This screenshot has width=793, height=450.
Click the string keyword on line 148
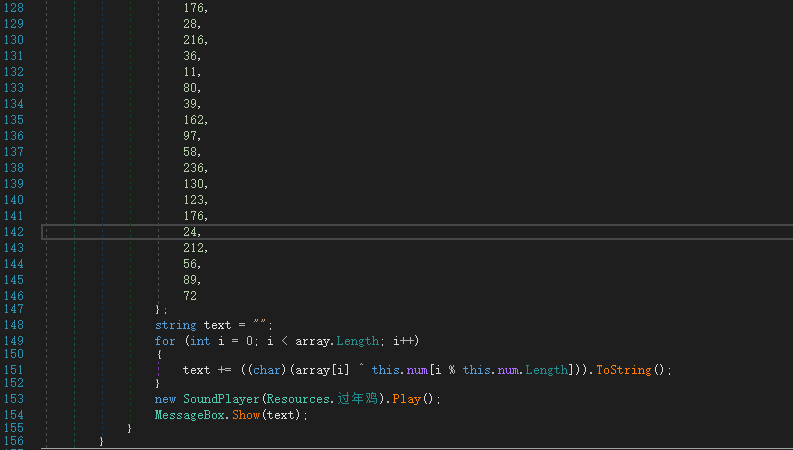(175, 325)
